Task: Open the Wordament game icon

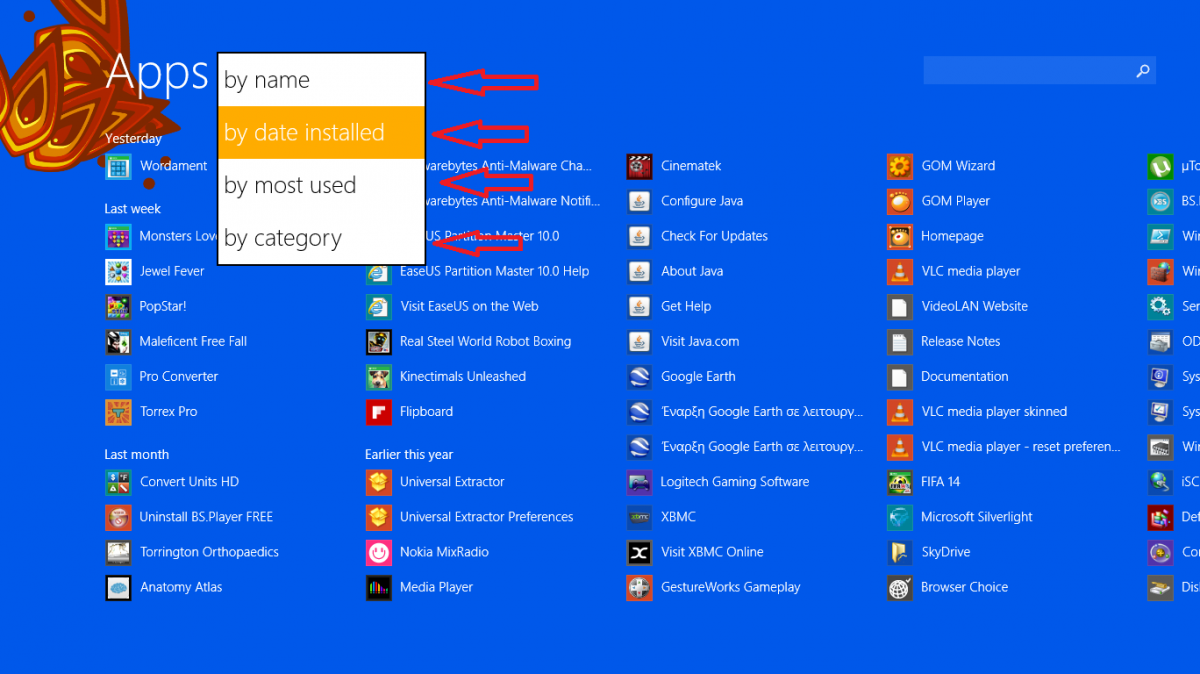Action: (x=118, y=166)
